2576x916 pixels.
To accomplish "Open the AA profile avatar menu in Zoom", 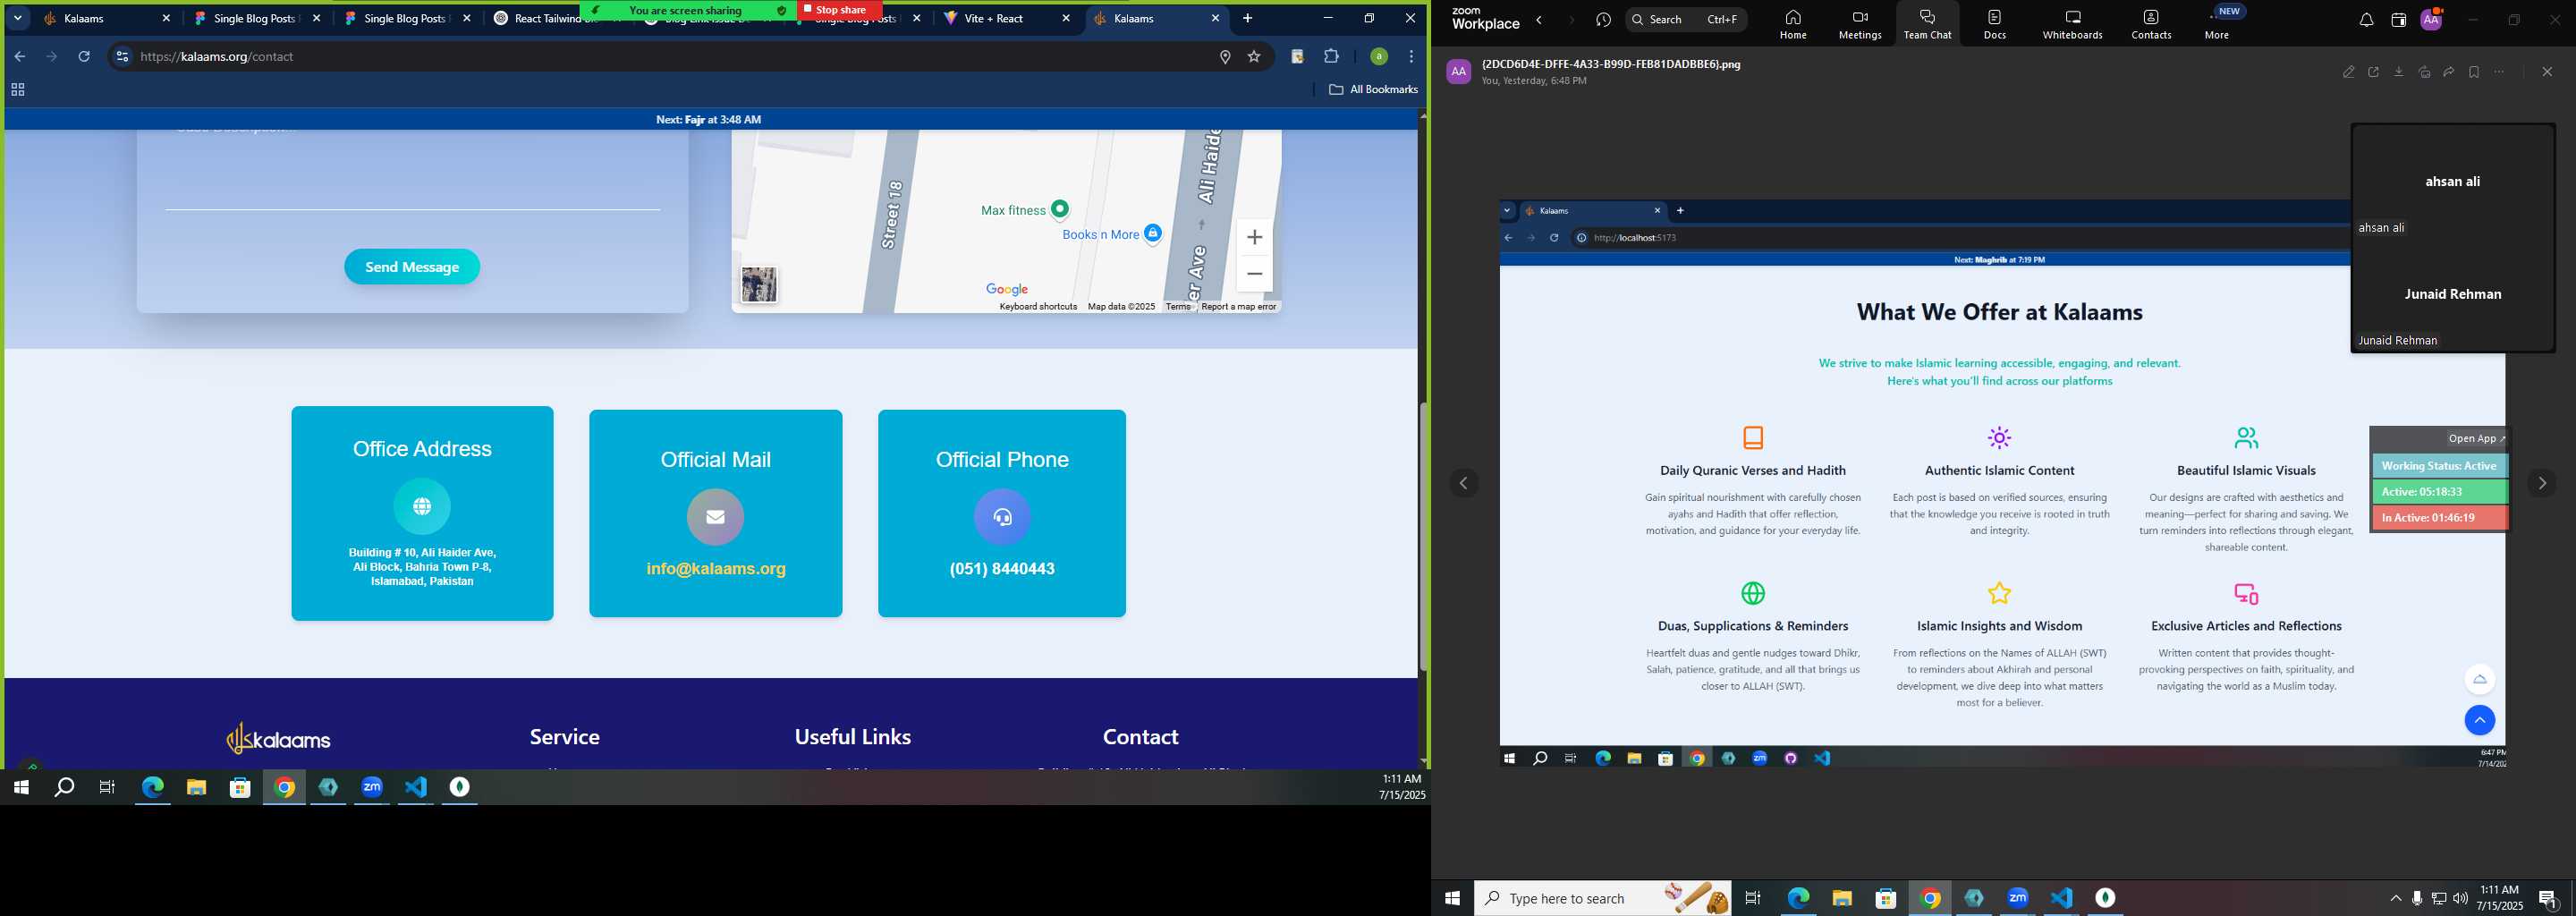I will [2431, 19].
